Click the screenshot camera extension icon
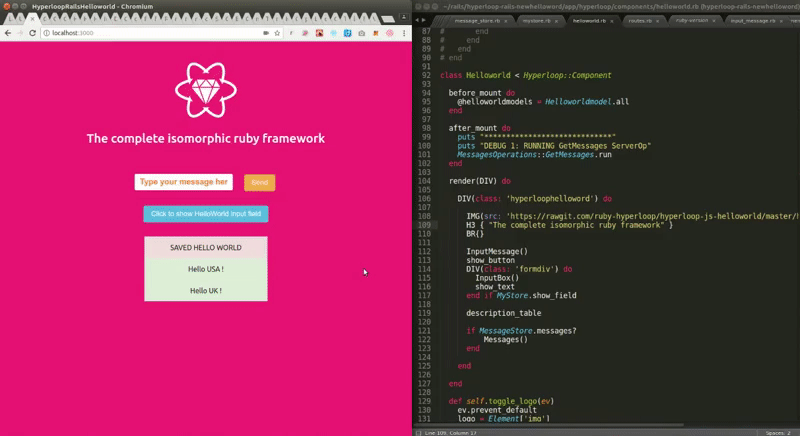Viewport: 800px width, 436px height. pyautogui.click(x=362, y=33)
